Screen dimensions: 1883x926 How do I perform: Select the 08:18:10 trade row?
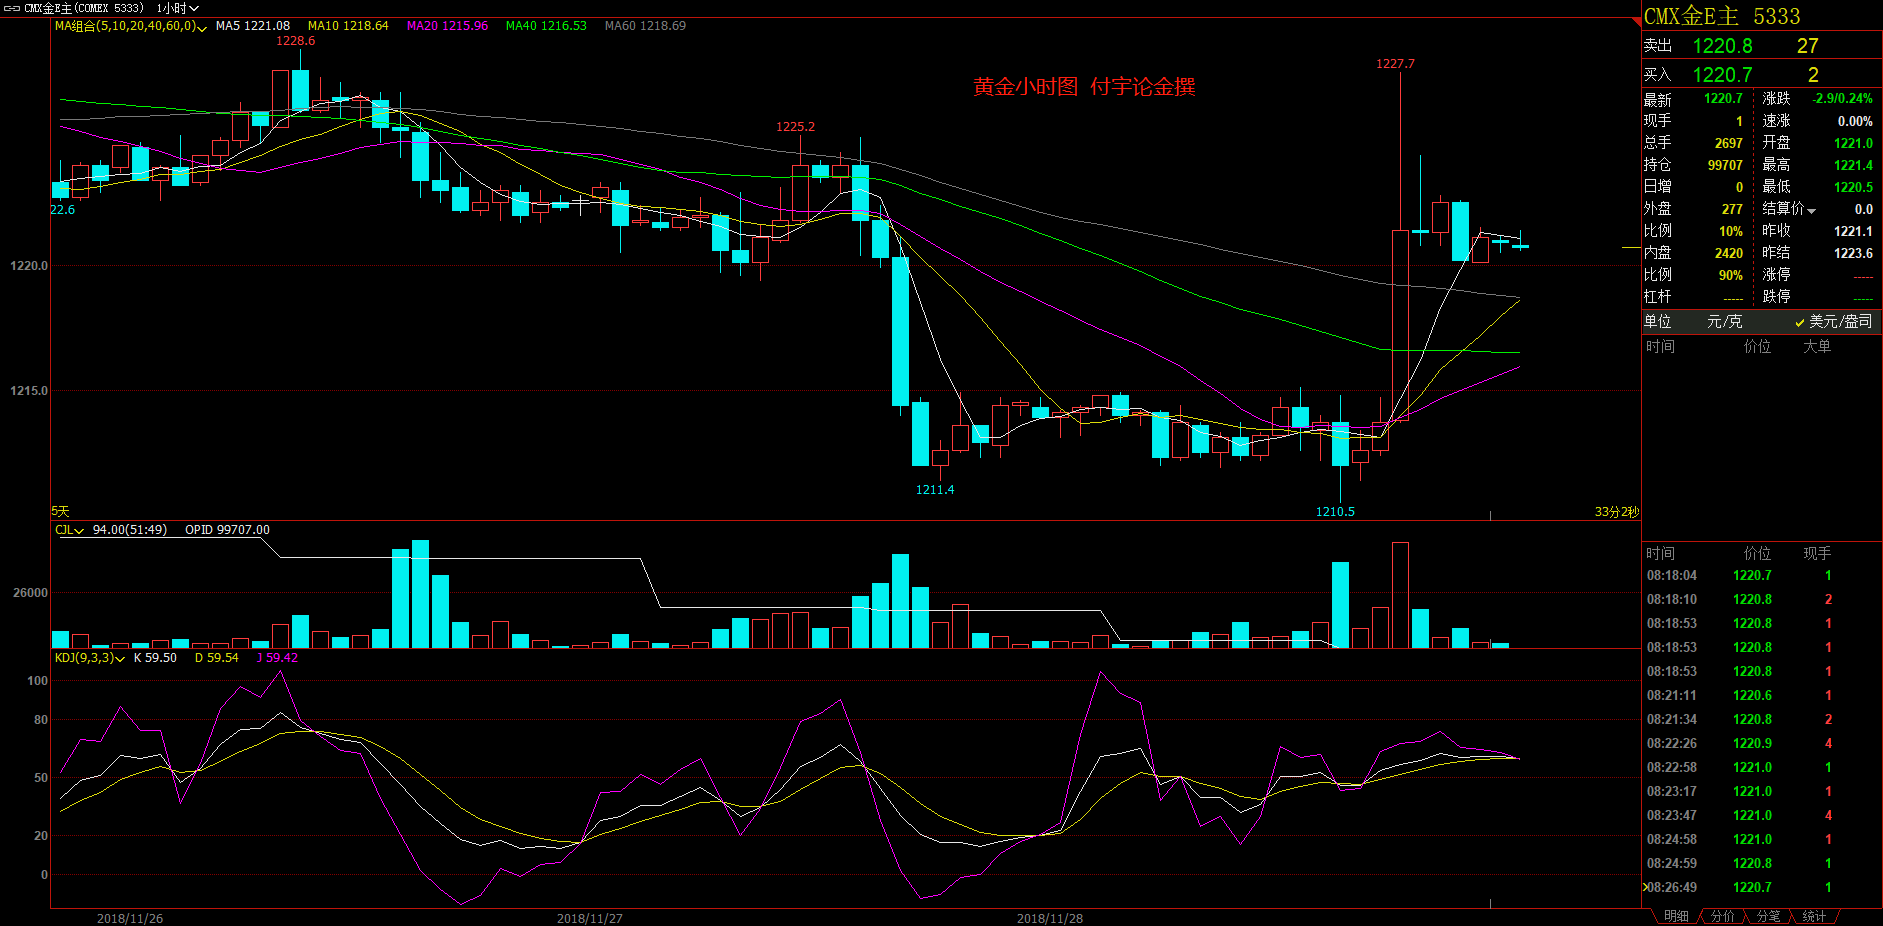pyautogui.click(x=1762, y=600)
